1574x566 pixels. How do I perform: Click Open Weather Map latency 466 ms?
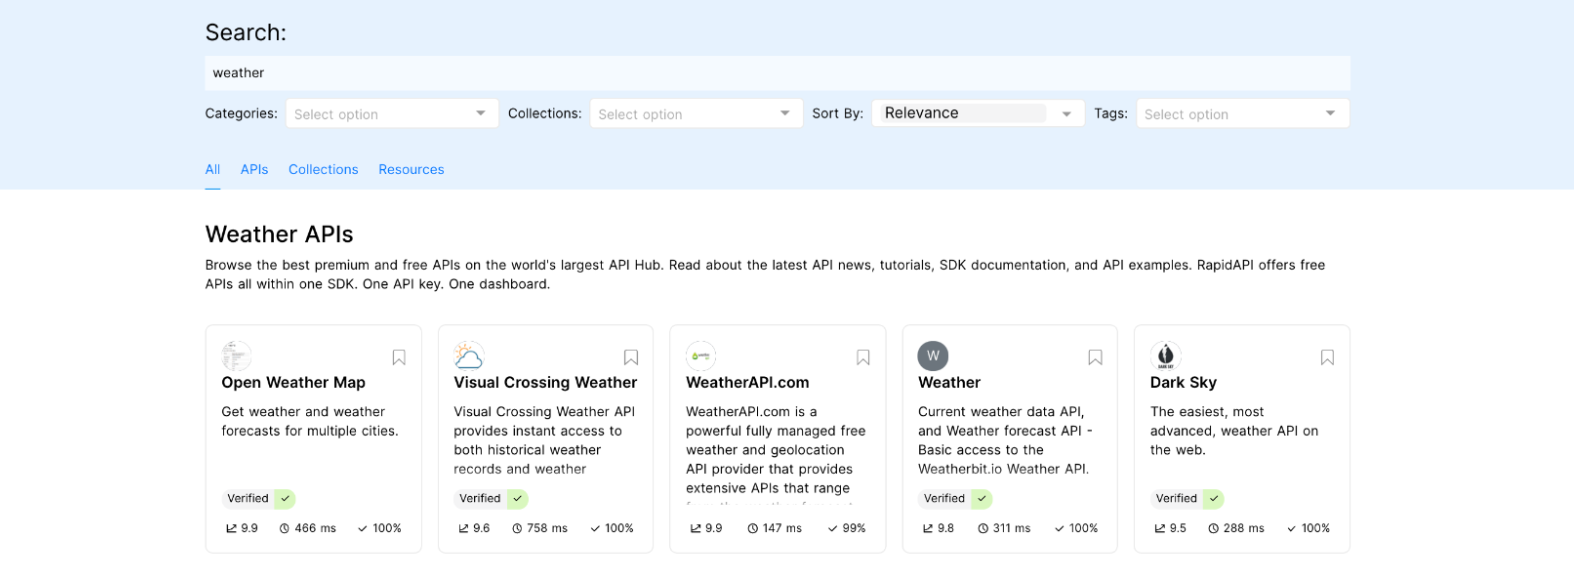pos(308,528)
